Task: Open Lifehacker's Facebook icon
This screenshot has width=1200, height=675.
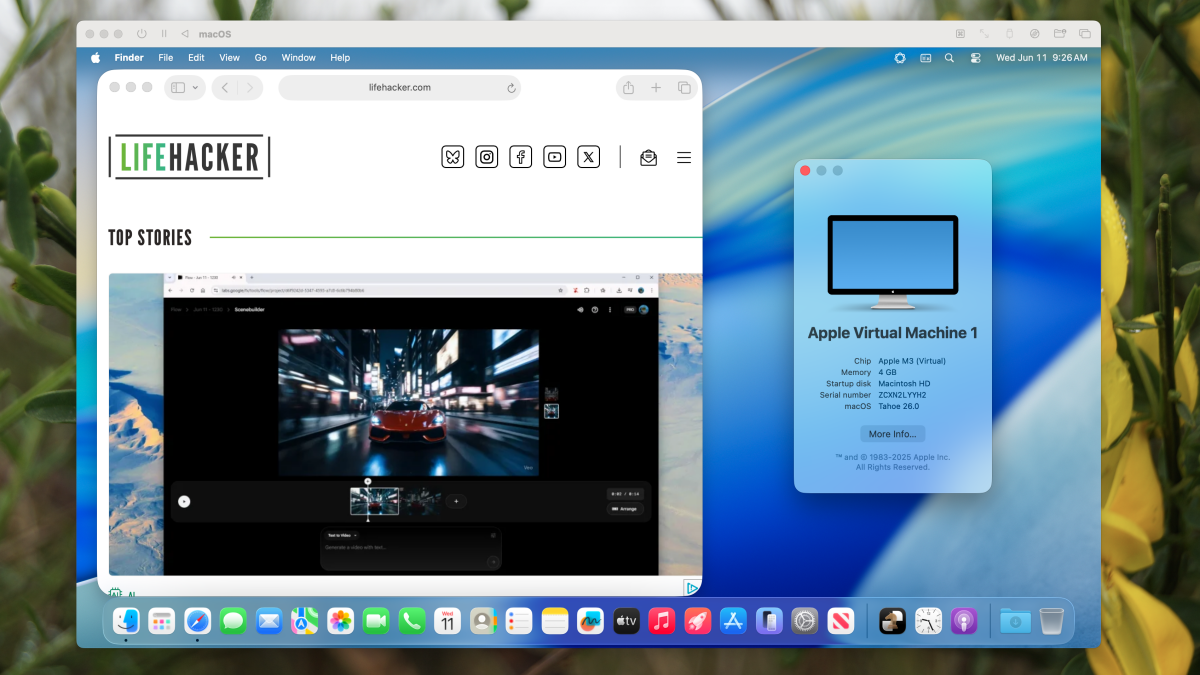Action: [x=520, y=156]
